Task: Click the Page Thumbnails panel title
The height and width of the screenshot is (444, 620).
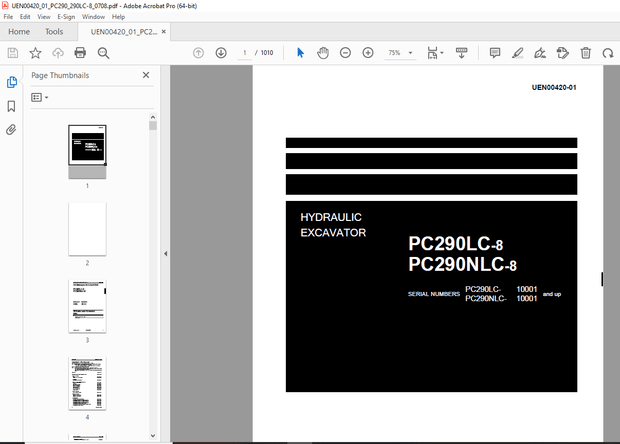Action: tap(60, 75)
